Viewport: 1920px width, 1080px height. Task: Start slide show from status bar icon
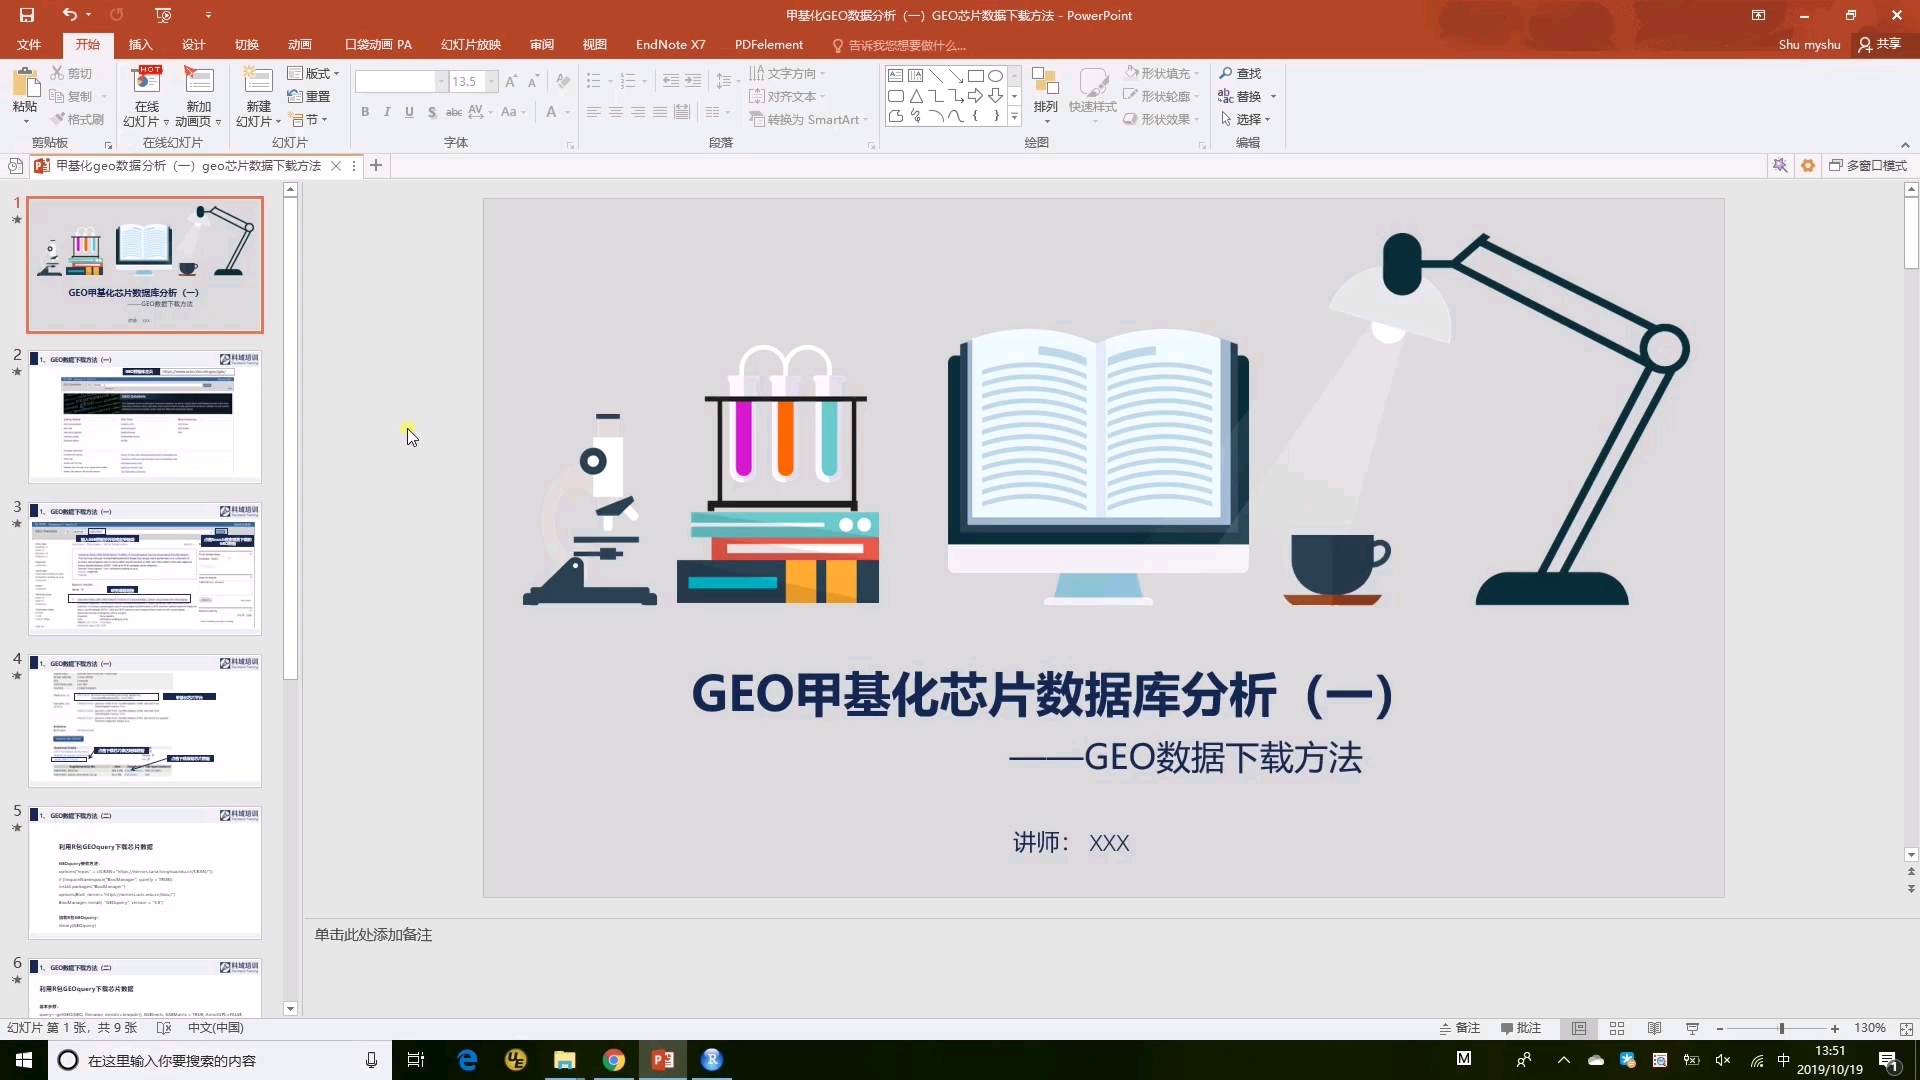click(1692, 1028)
